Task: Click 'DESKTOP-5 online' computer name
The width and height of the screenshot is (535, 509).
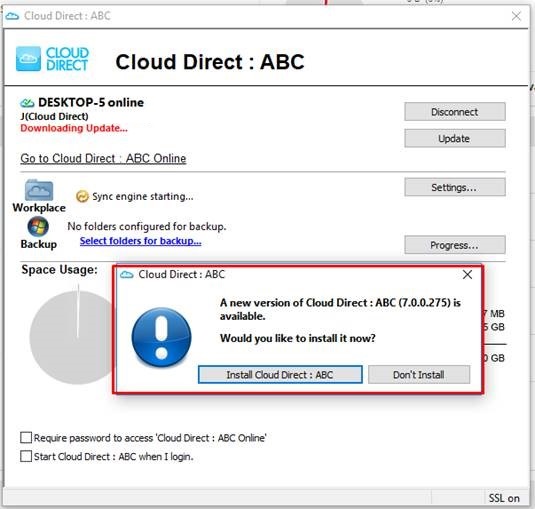Action: [91, 103]
